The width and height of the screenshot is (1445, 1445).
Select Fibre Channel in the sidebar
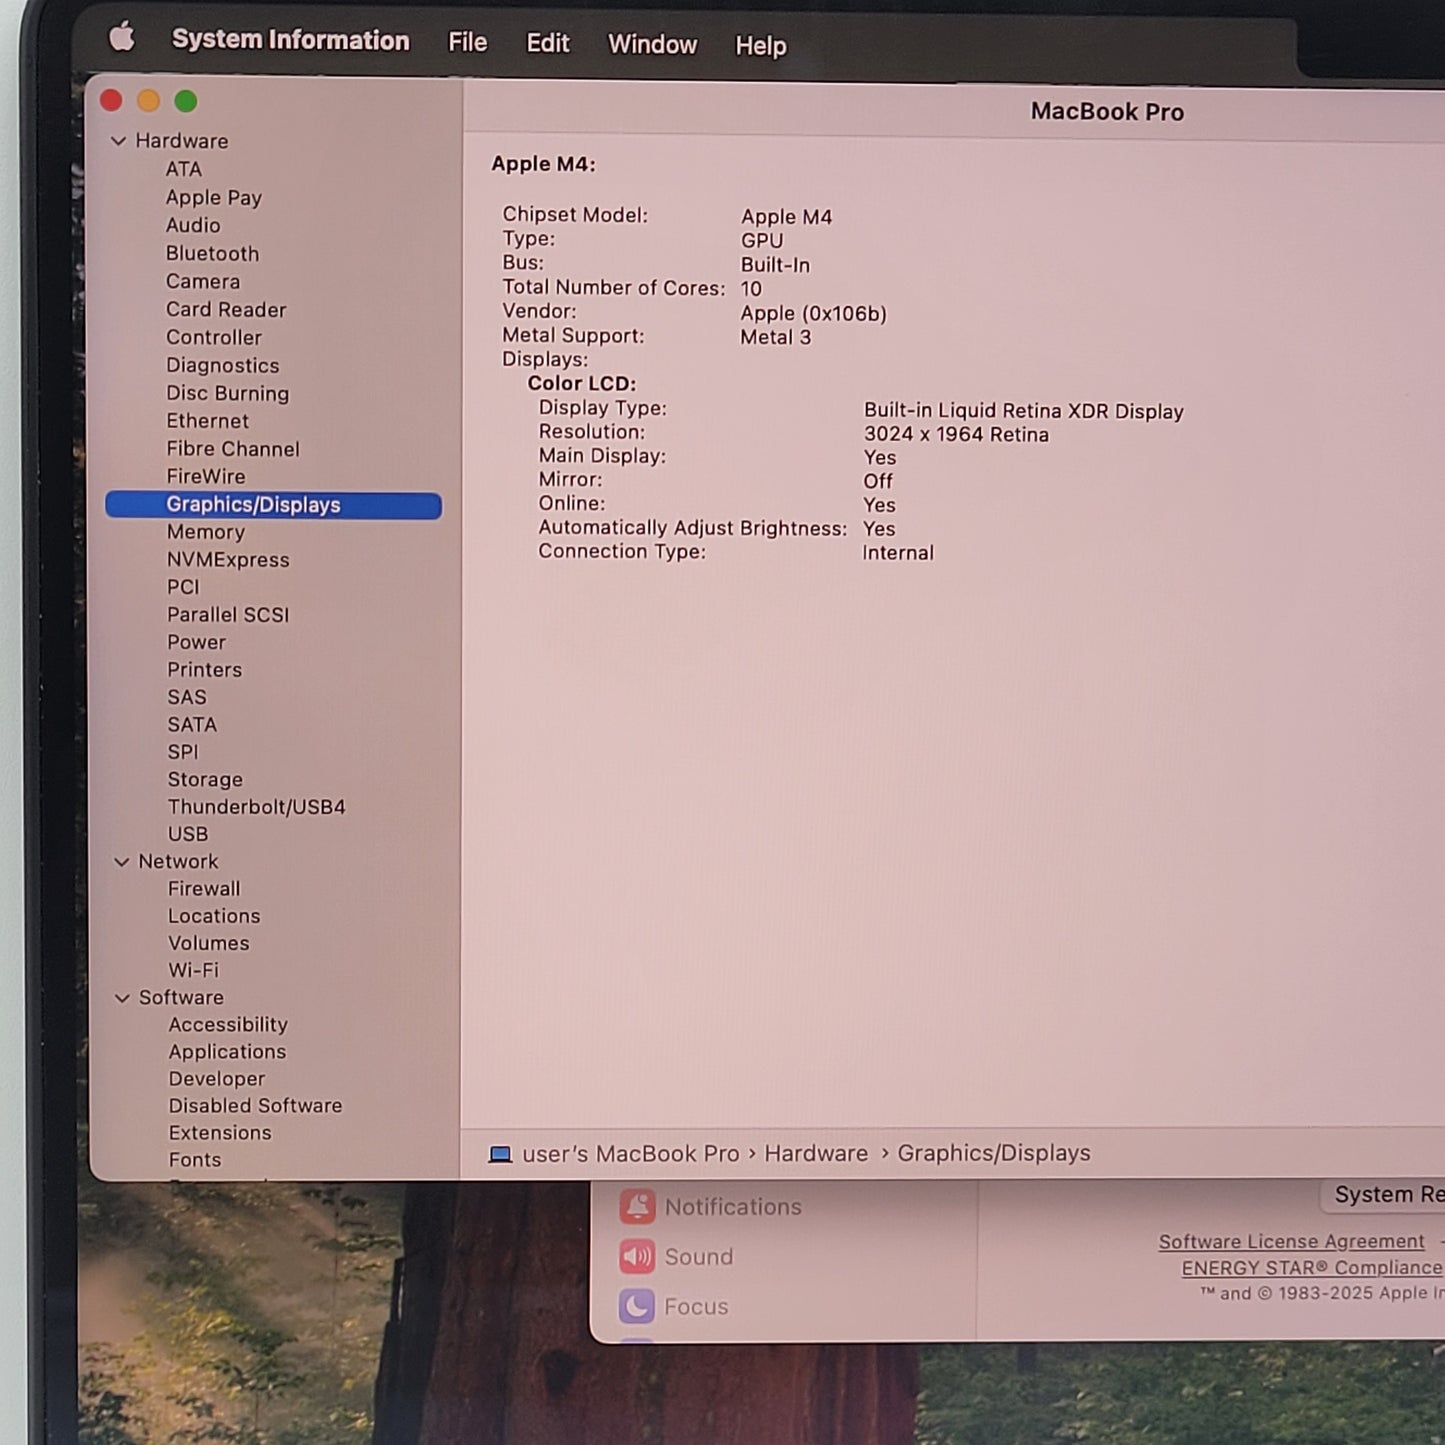233,449
